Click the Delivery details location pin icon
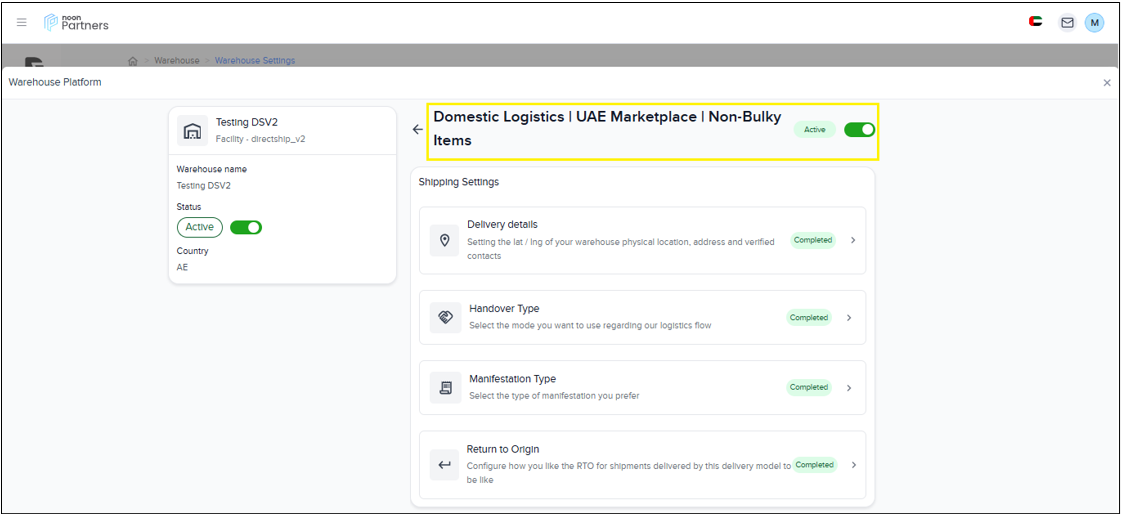This screenshot has width=1123, height=514. [445, 241]
